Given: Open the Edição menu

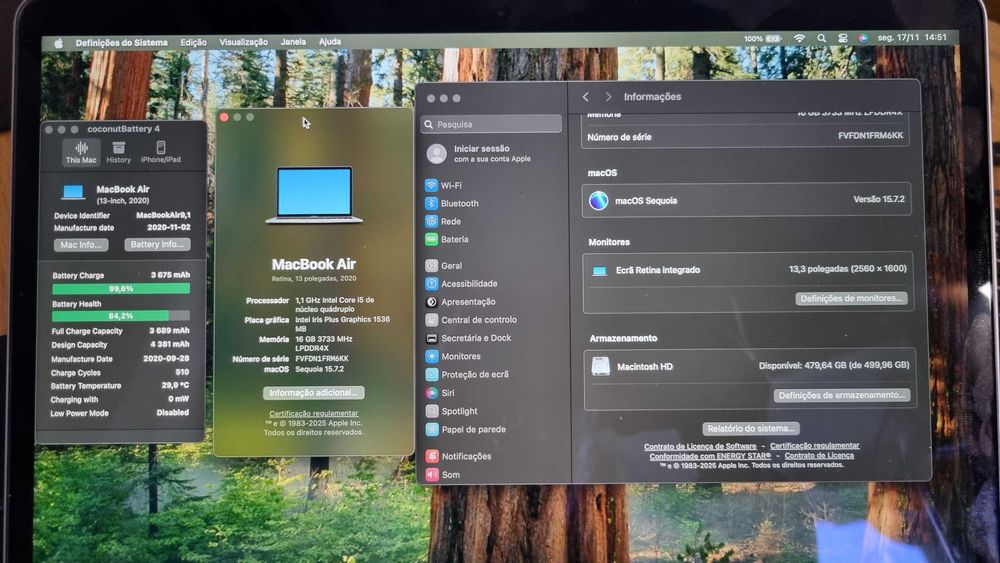Looking at the screenshot, I should pyautogui.click(x=193, y=42).
